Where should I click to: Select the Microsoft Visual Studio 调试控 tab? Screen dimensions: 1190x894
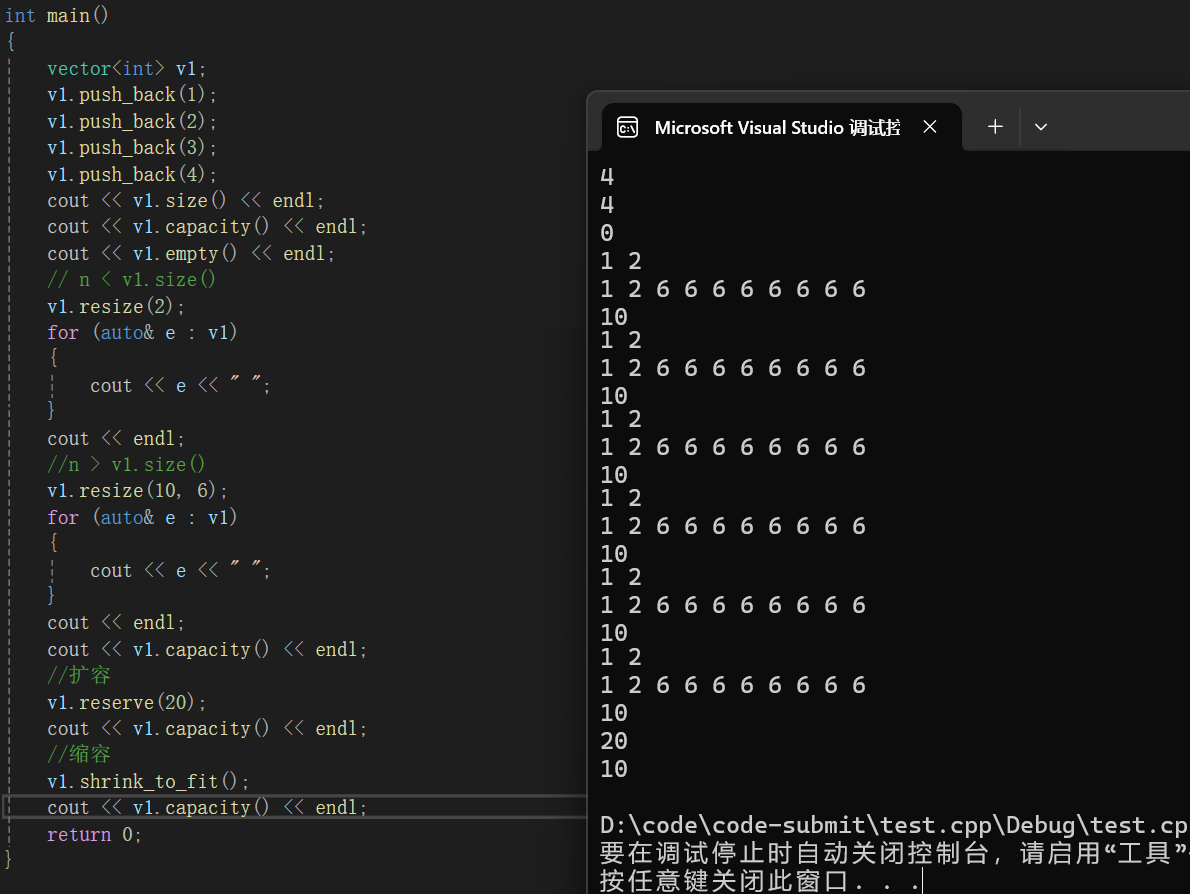pos(782,127)
